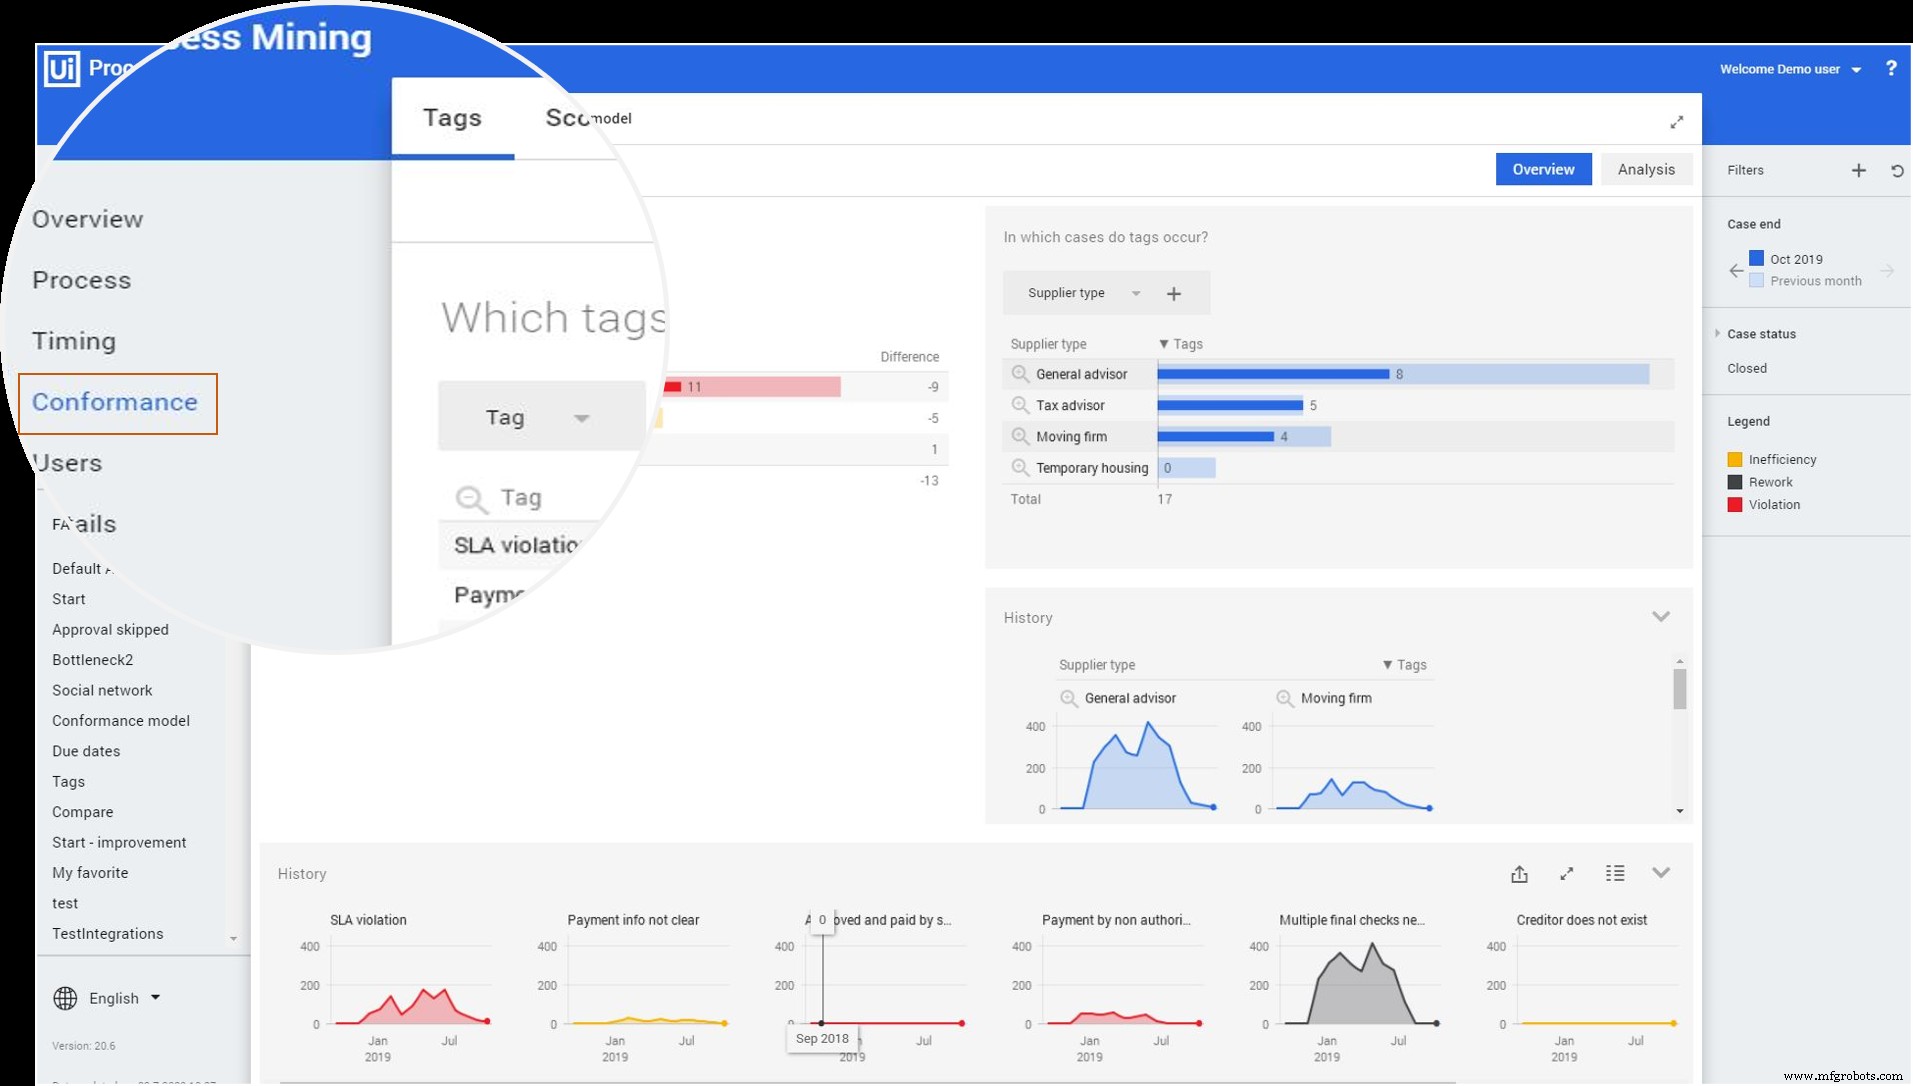The image size is (1913, 1086).
Task: Select the list view icon in History panel
Action: 1614,873
